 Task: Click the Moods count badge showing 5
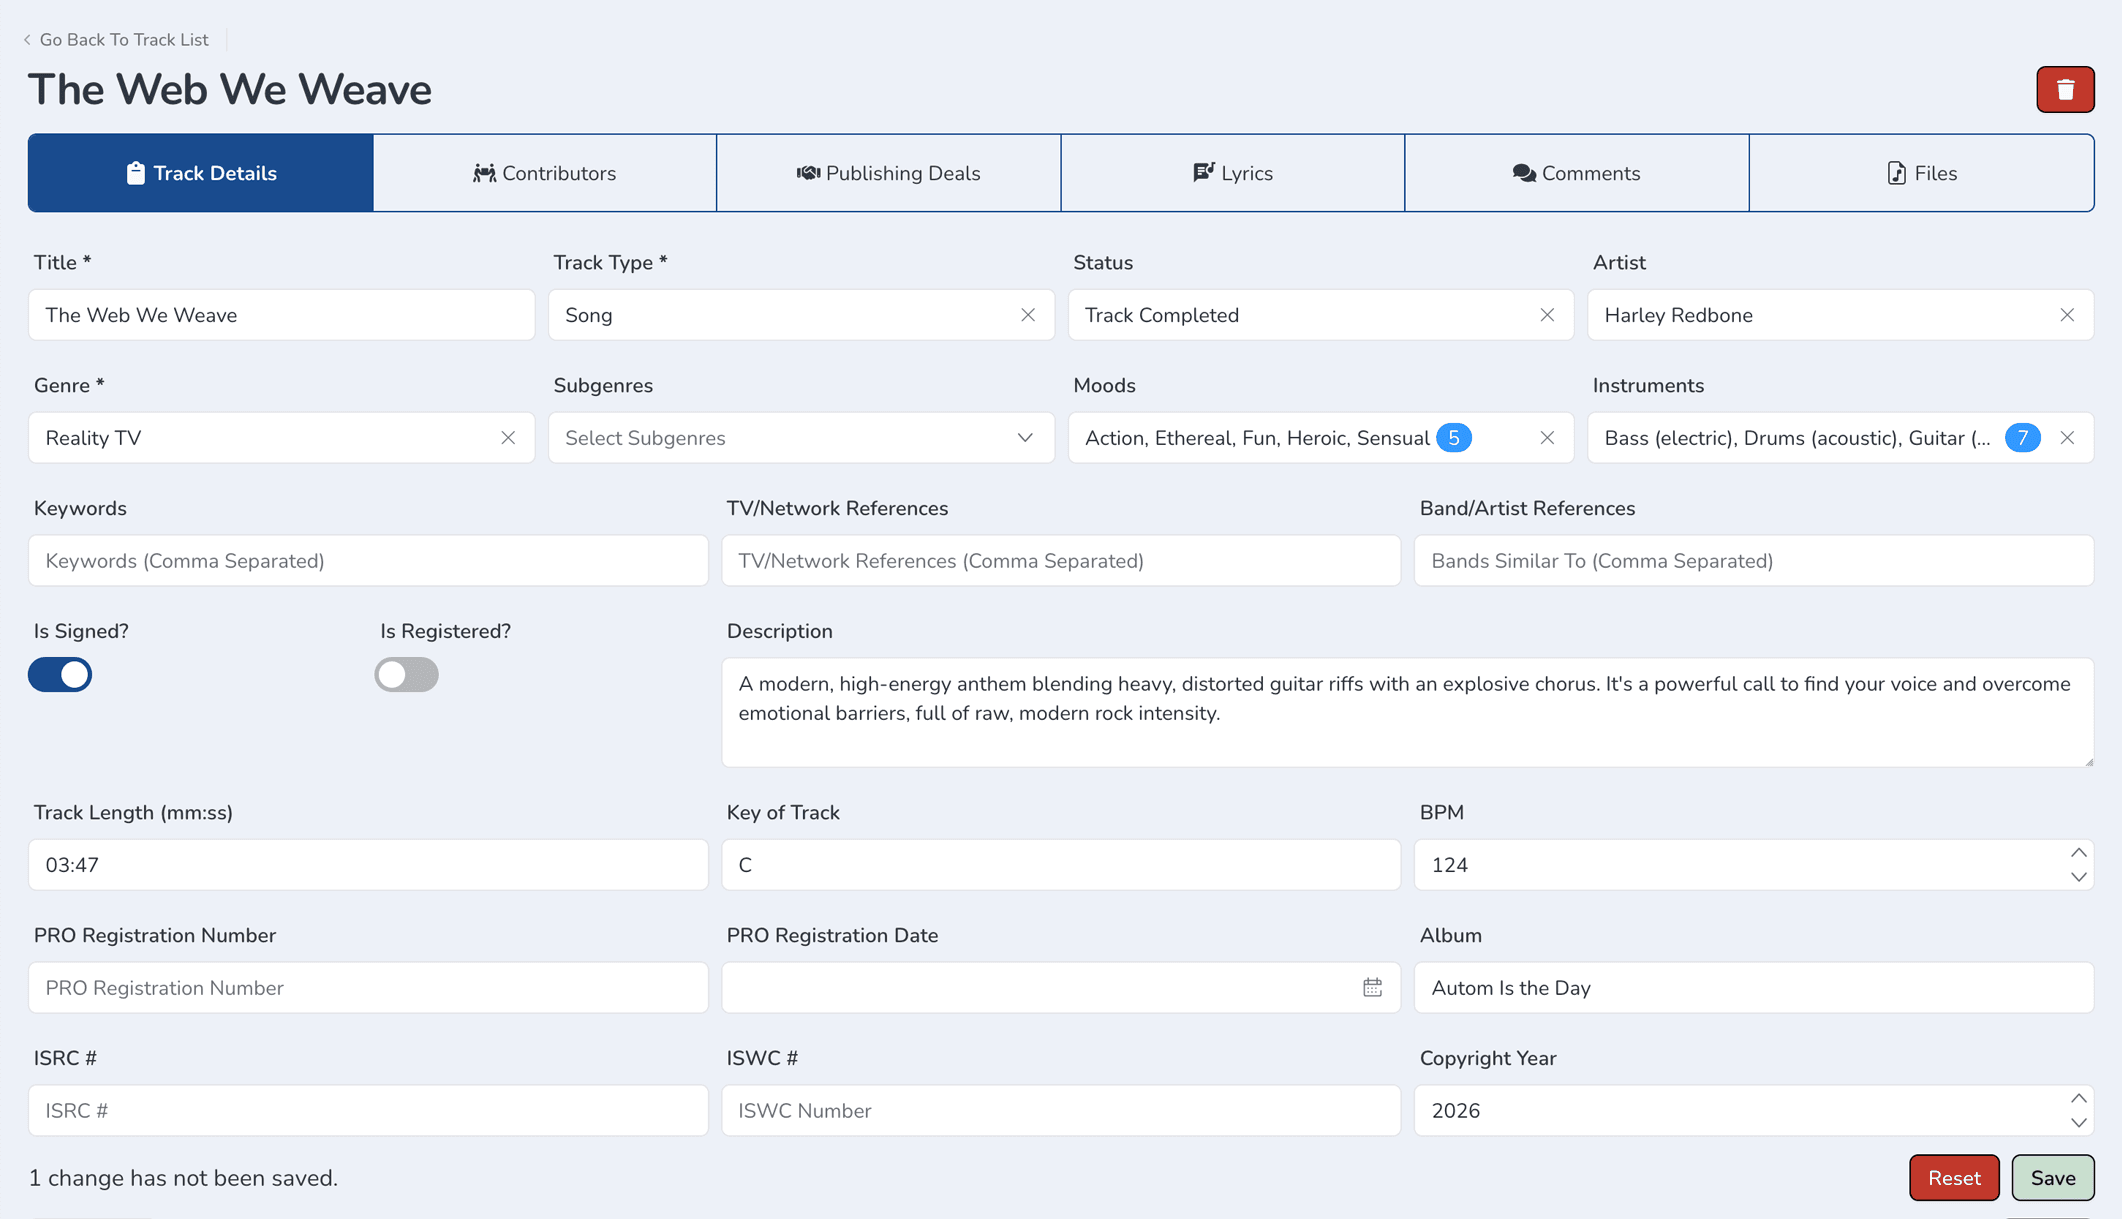coord(1453,438)
